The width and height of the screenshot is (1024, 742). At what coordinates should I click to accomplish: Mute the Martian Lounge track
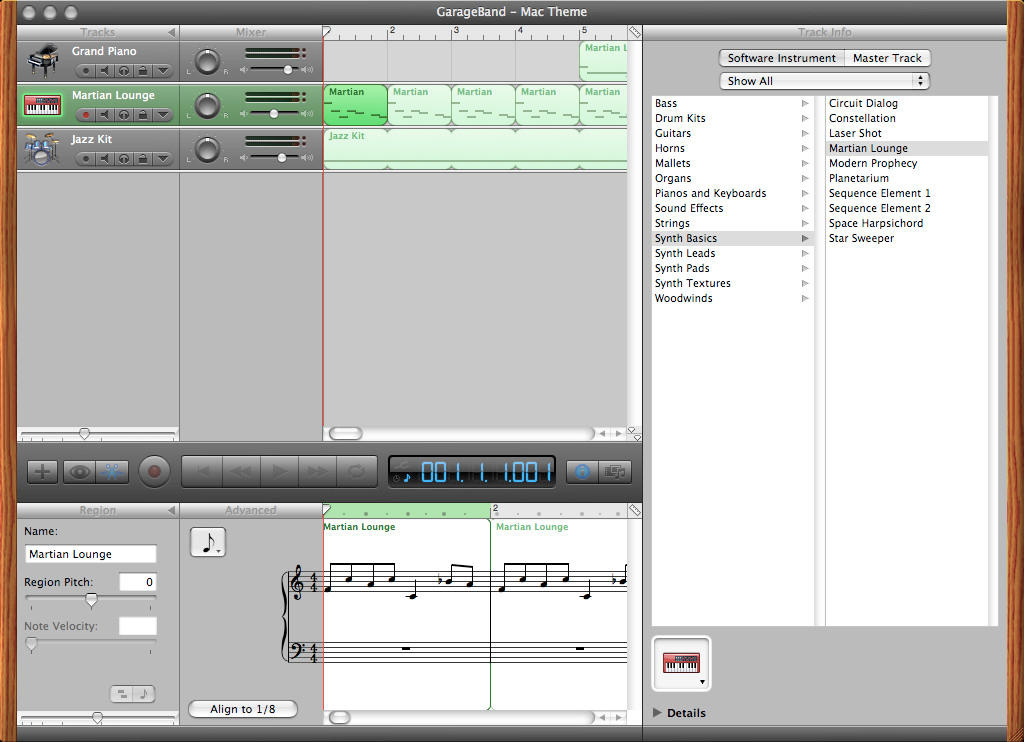(x=104, y=115)
